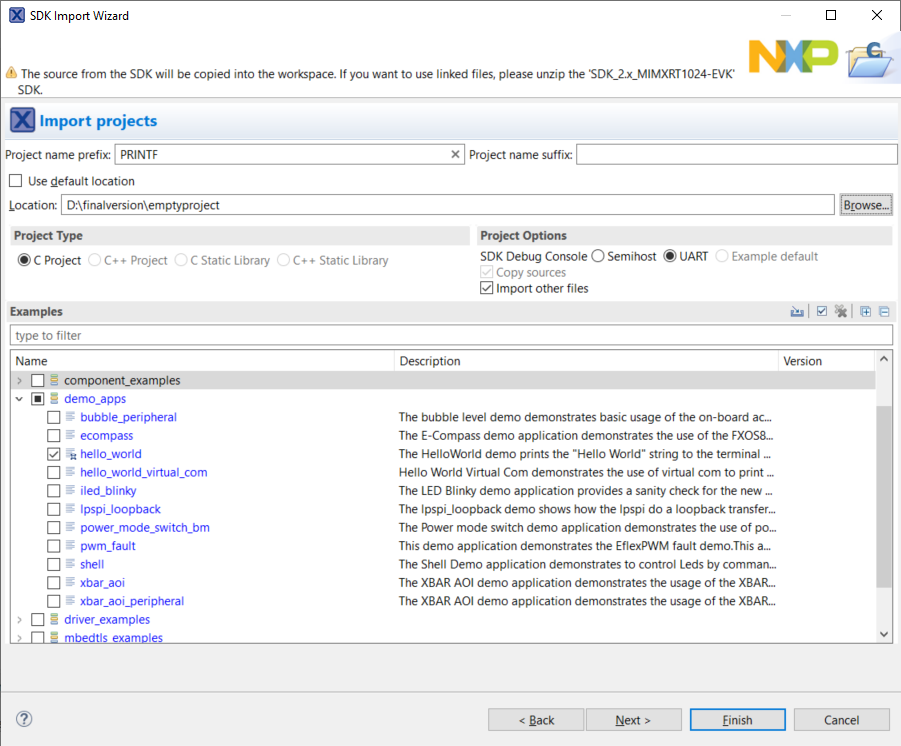Select all examples using the checkmark icon

821,311
